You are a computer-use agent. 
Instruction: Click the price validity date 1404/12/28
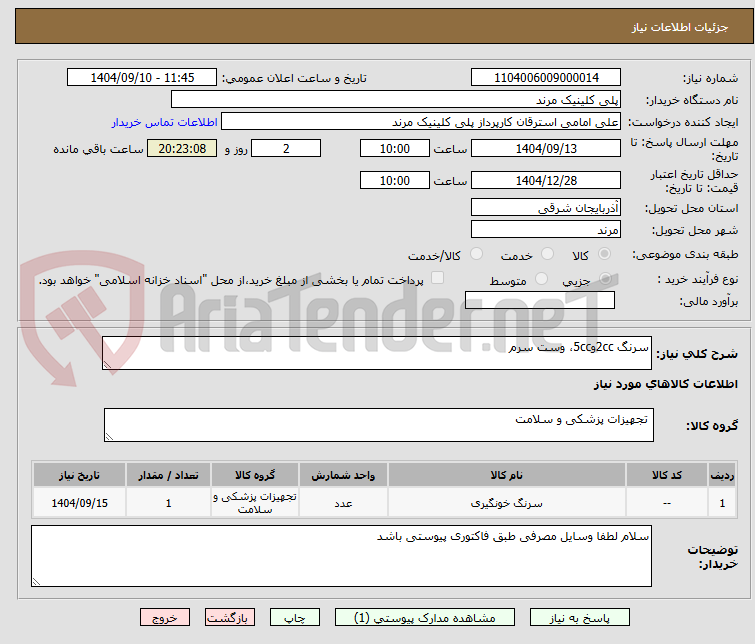tap(546, 180)
